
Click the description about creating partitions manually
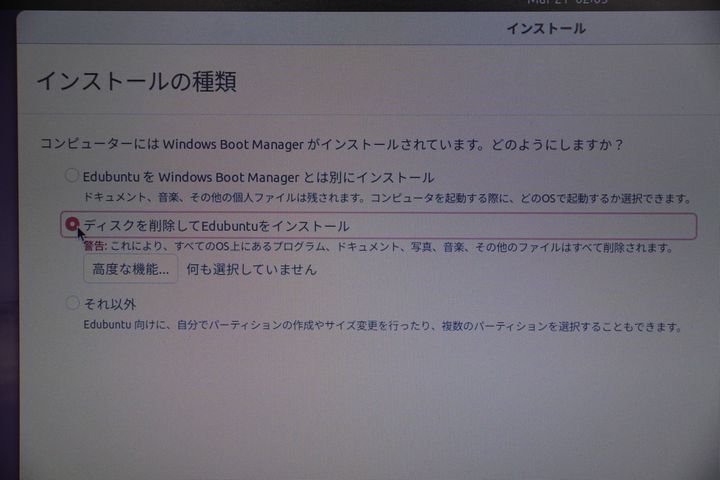point(382,326)
